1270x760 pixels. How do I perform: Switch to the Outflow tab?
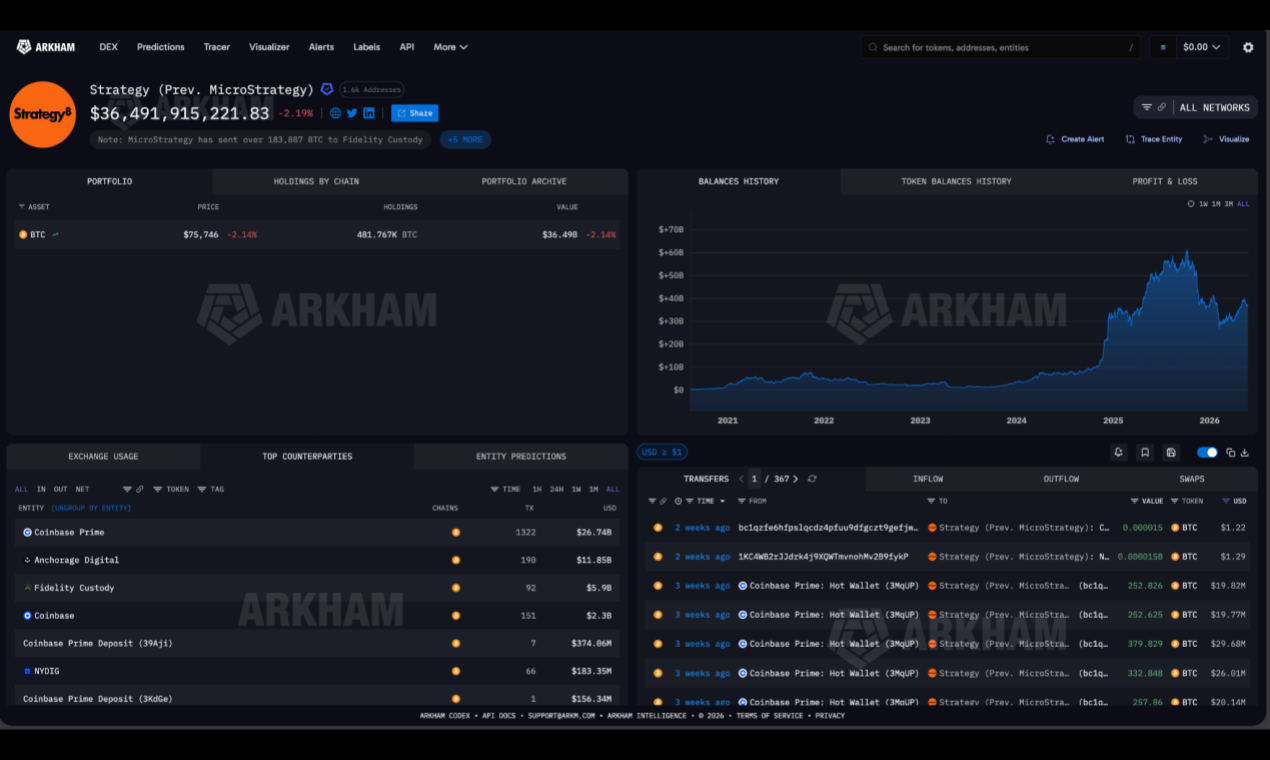(1061, 479)
